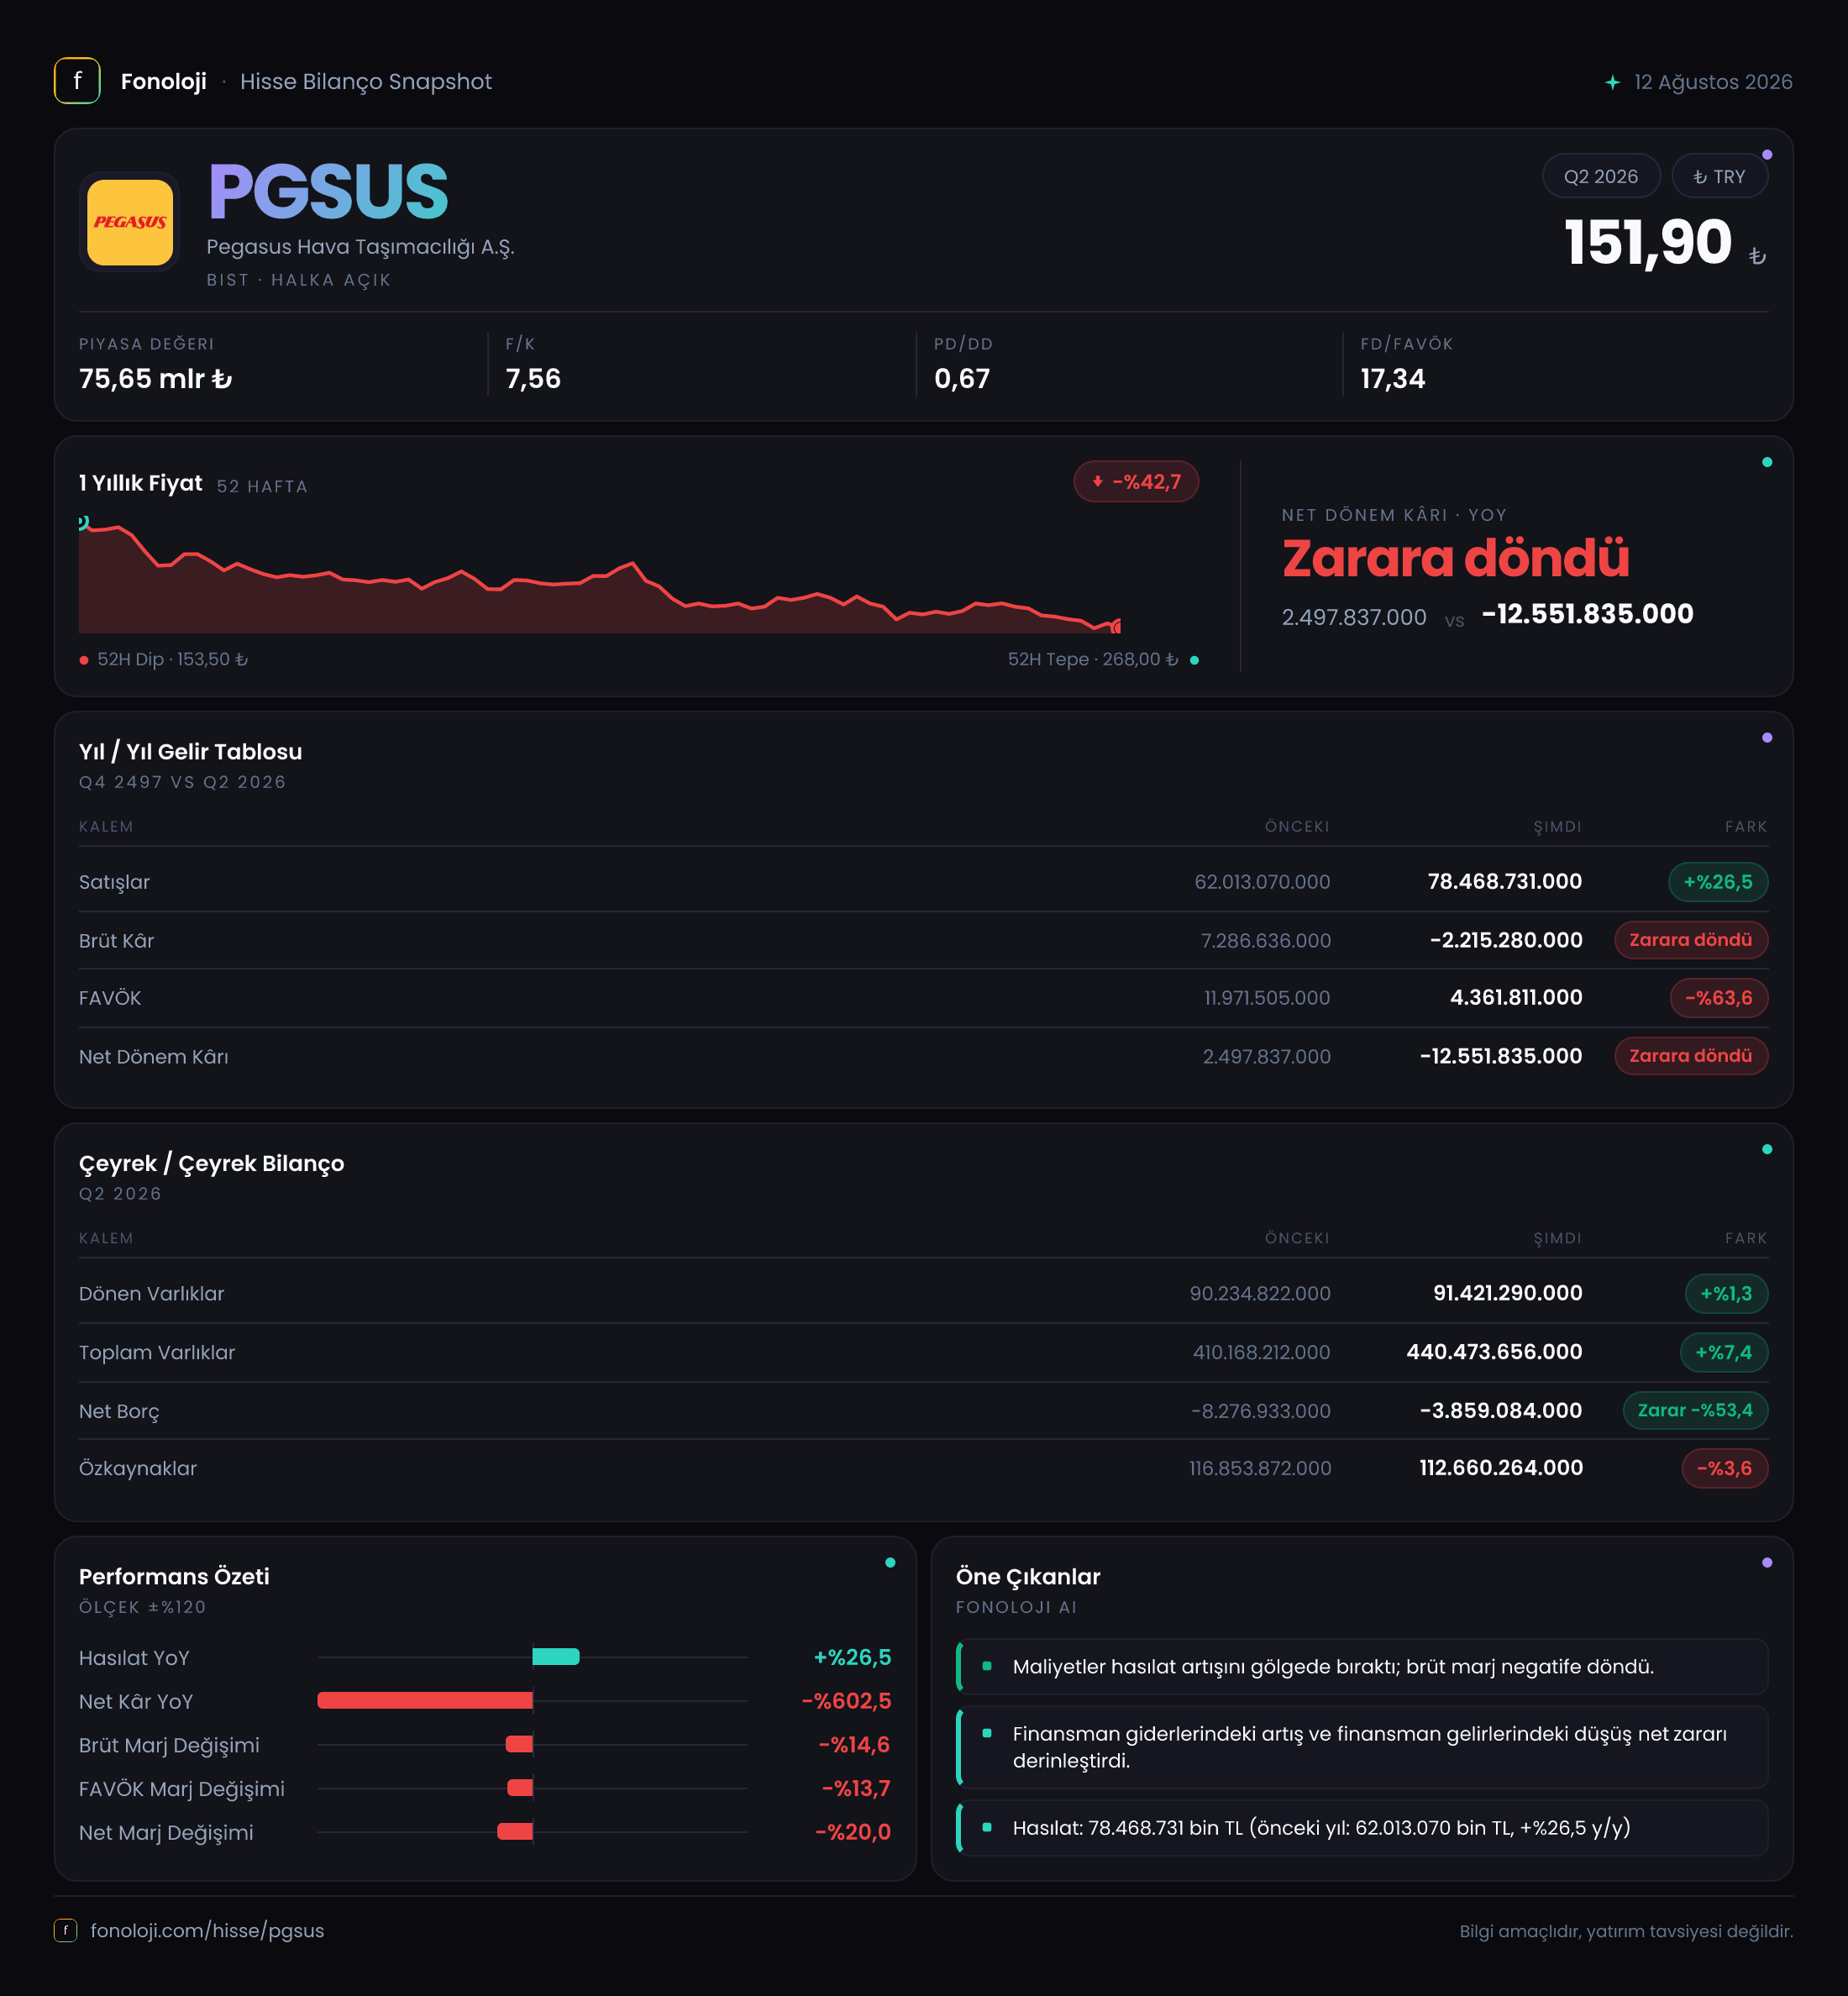Screen dimensions: 1848x1996
Task: Click the 1 Yıllık Fiyat price chart area
Action: point(600,575)
